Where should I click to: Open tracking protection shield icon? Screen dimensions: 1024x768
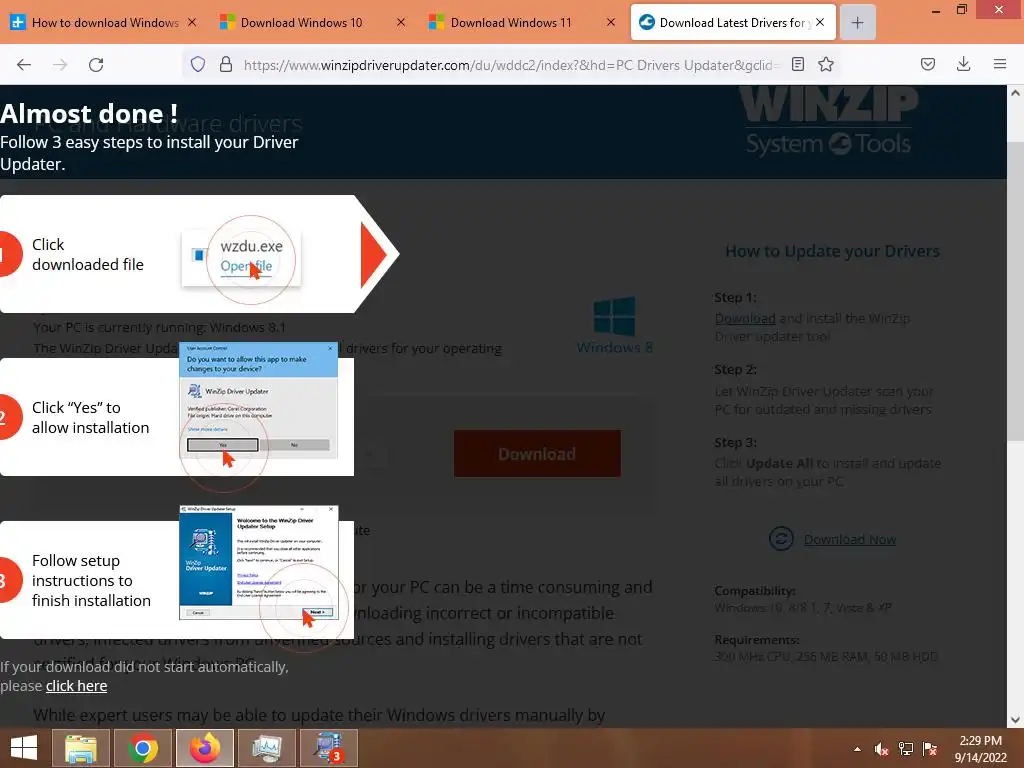[x=198, y=64]
